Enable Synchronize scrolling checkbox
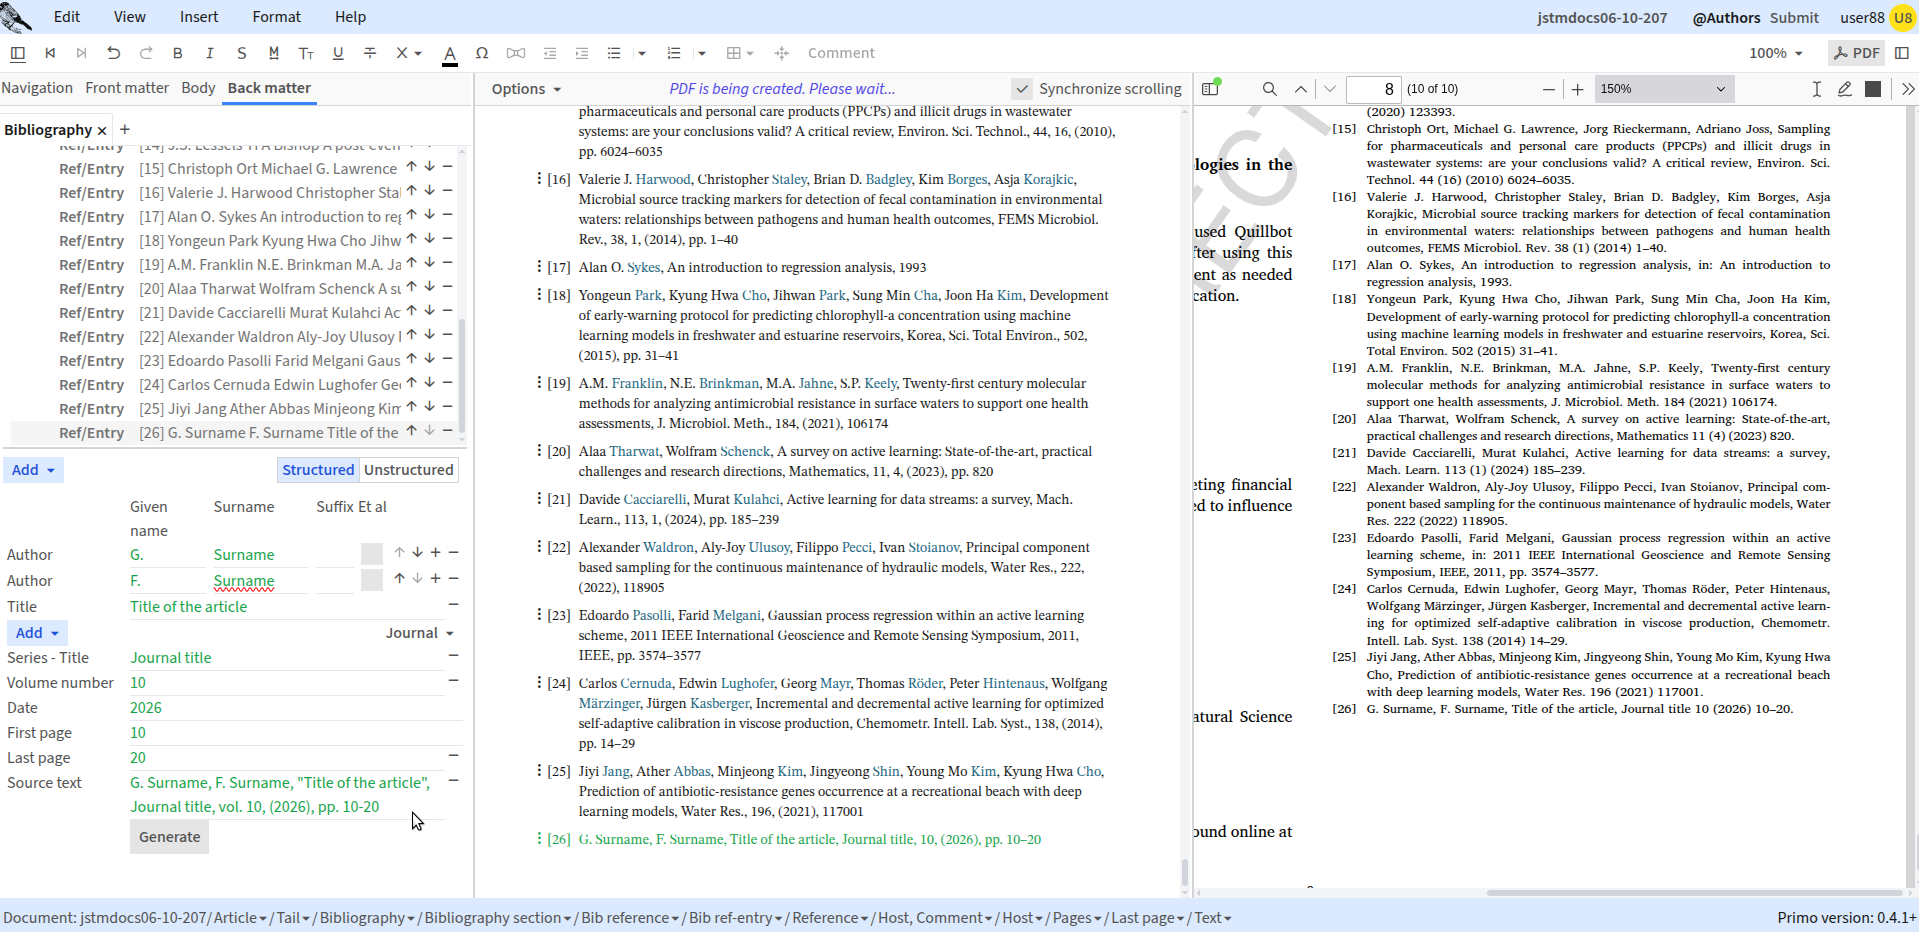 point(1021,88)
